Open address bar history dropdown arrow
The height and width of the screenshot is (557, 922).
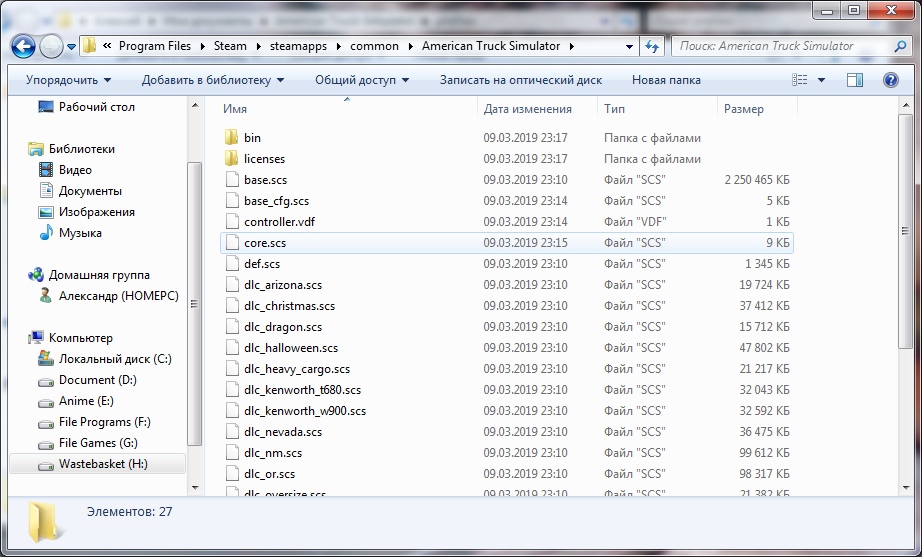(x=629, y=46)
